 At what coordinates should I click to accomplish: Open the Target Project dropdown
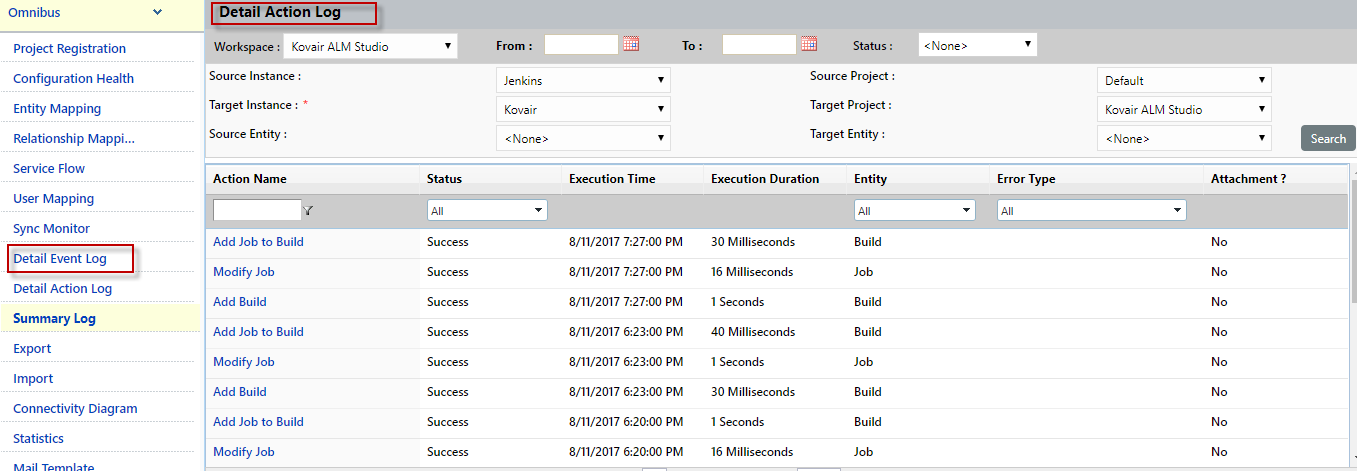1183,109
